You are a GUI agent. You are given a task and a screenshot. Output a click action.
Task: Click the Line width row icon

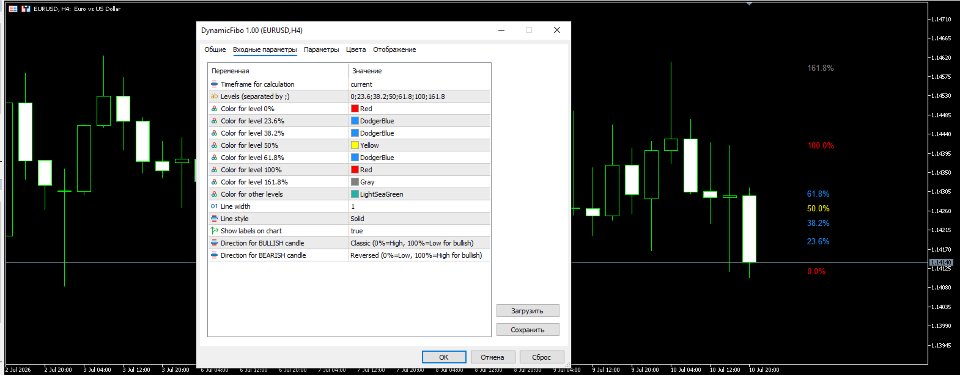tap(214, 206)
